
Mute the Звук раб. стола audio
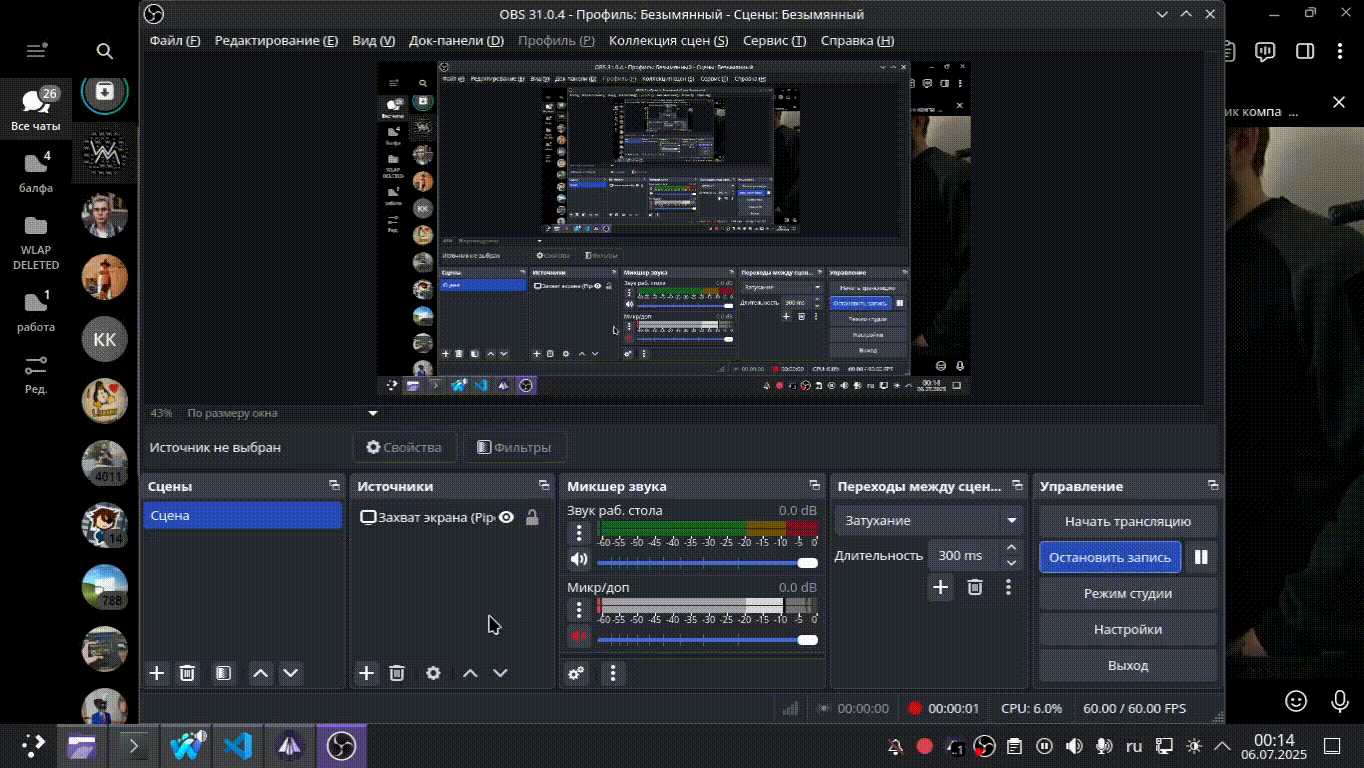pyautogui.click(x=578, y=559)
